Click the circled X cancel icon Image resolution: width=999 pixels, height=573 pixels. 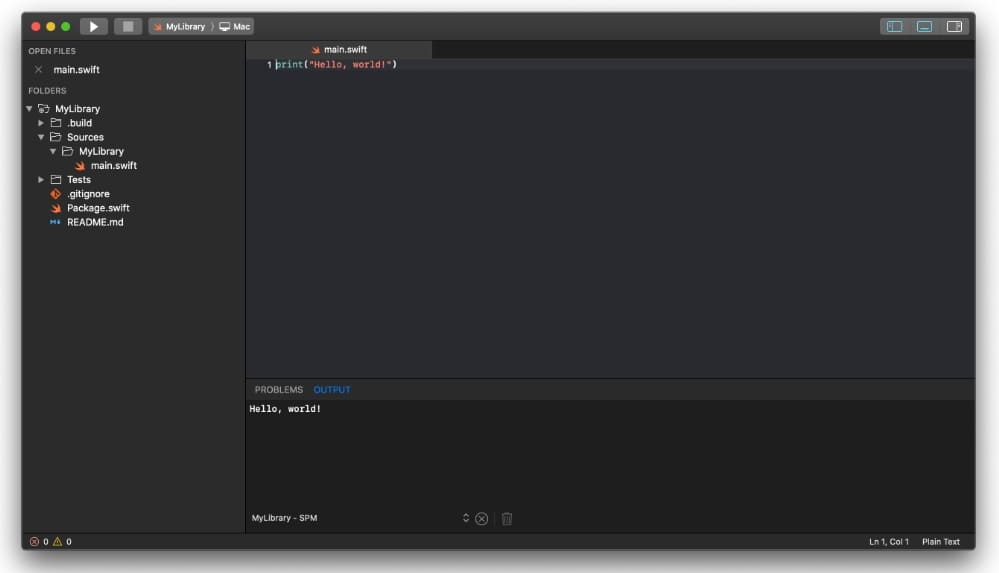[x=482, y=519]
